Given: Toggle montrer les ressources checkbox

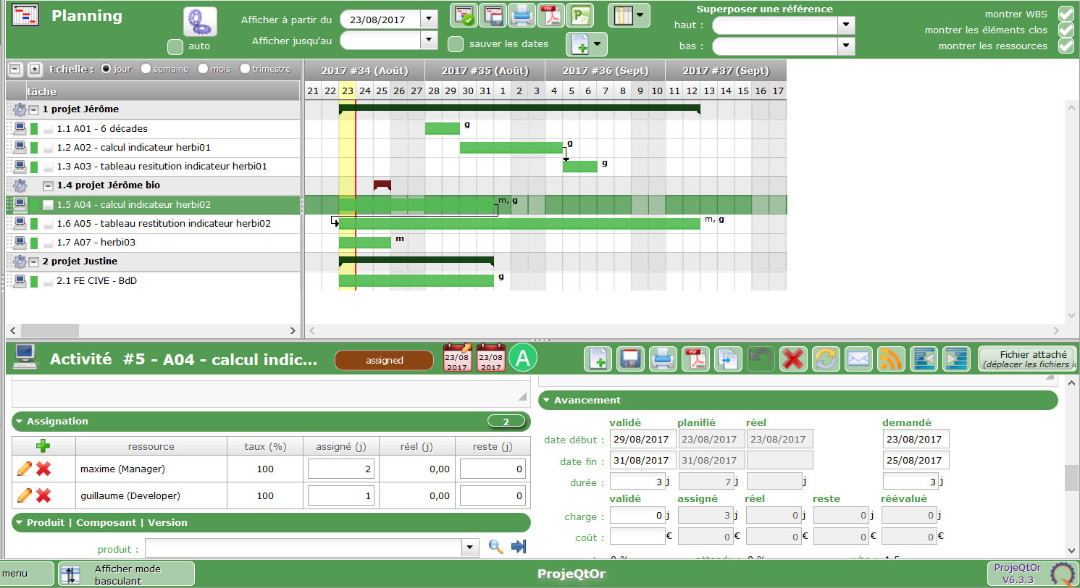Looking at the screenshot, I should [1066, 46].
